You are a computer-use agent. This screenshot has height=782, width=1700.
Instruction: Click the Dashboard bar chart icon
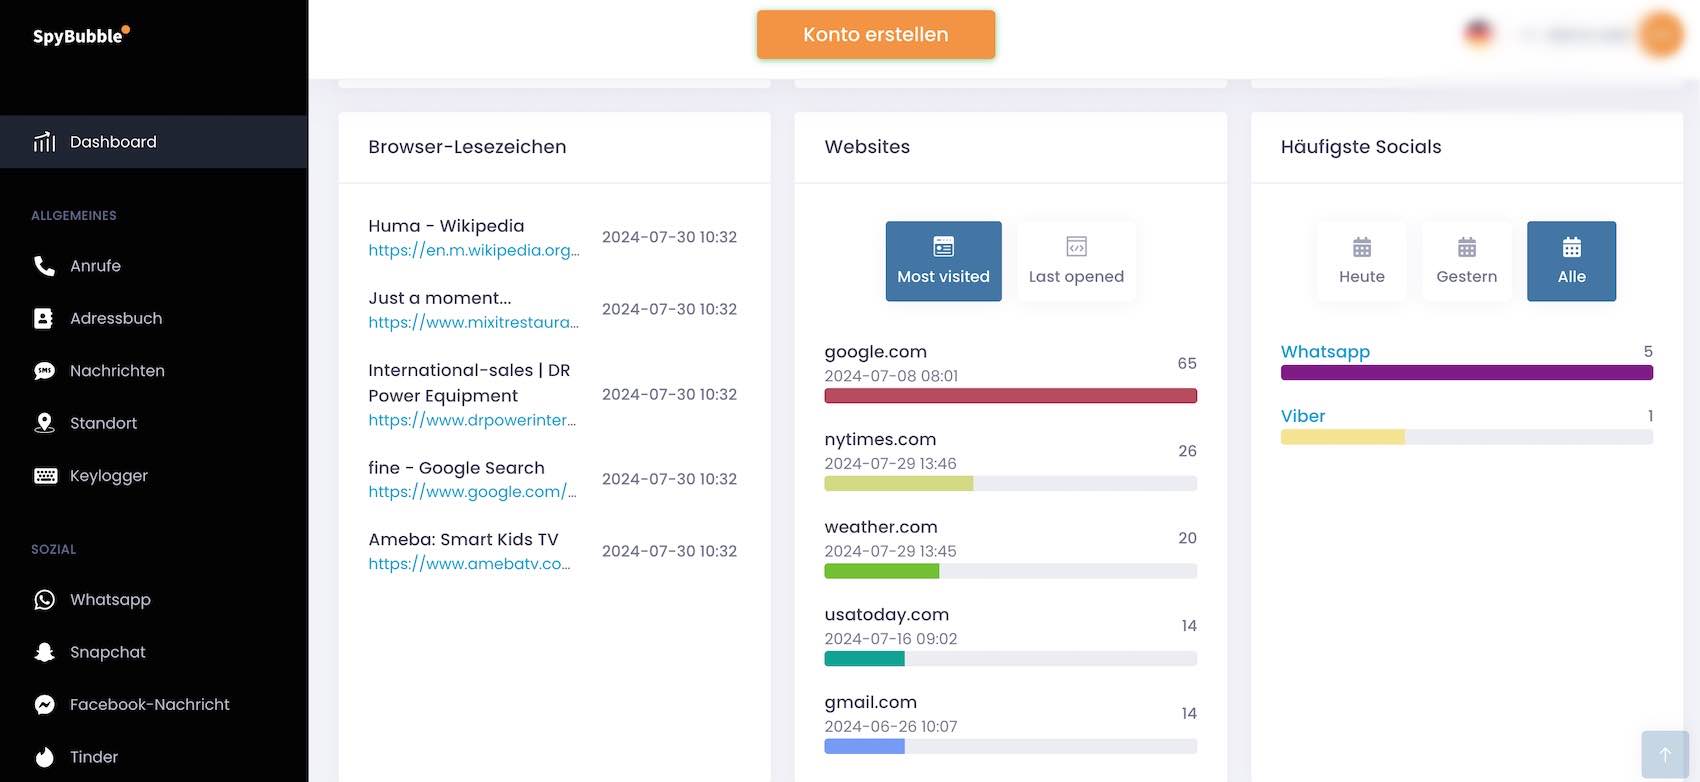pos(45,142)
